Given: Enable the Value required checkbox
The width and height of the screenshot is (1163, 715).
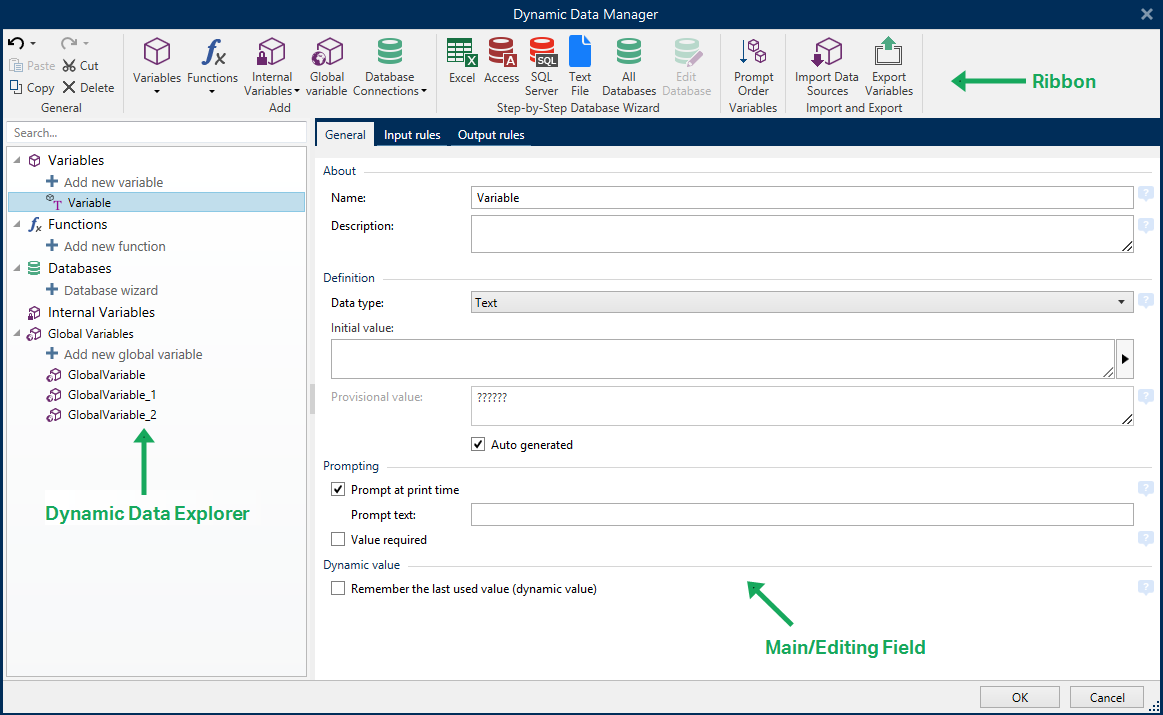Looking at the screenshot, I should [x=338, y=540].
